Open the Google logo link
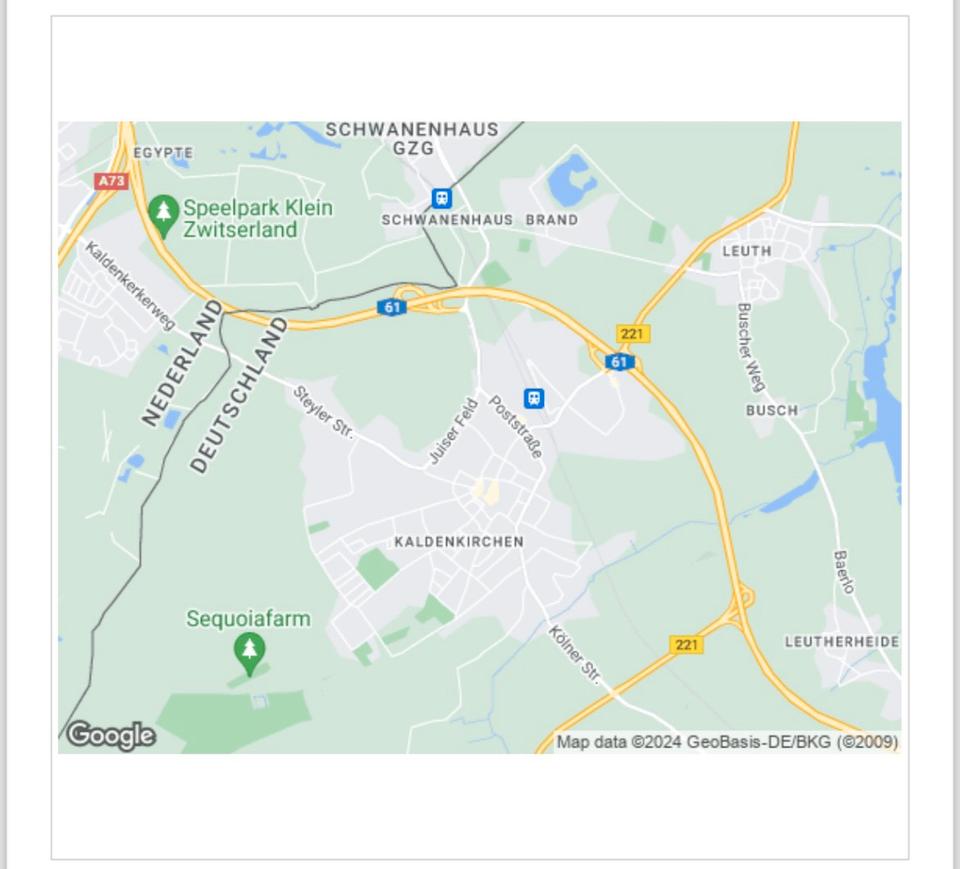 111,735
